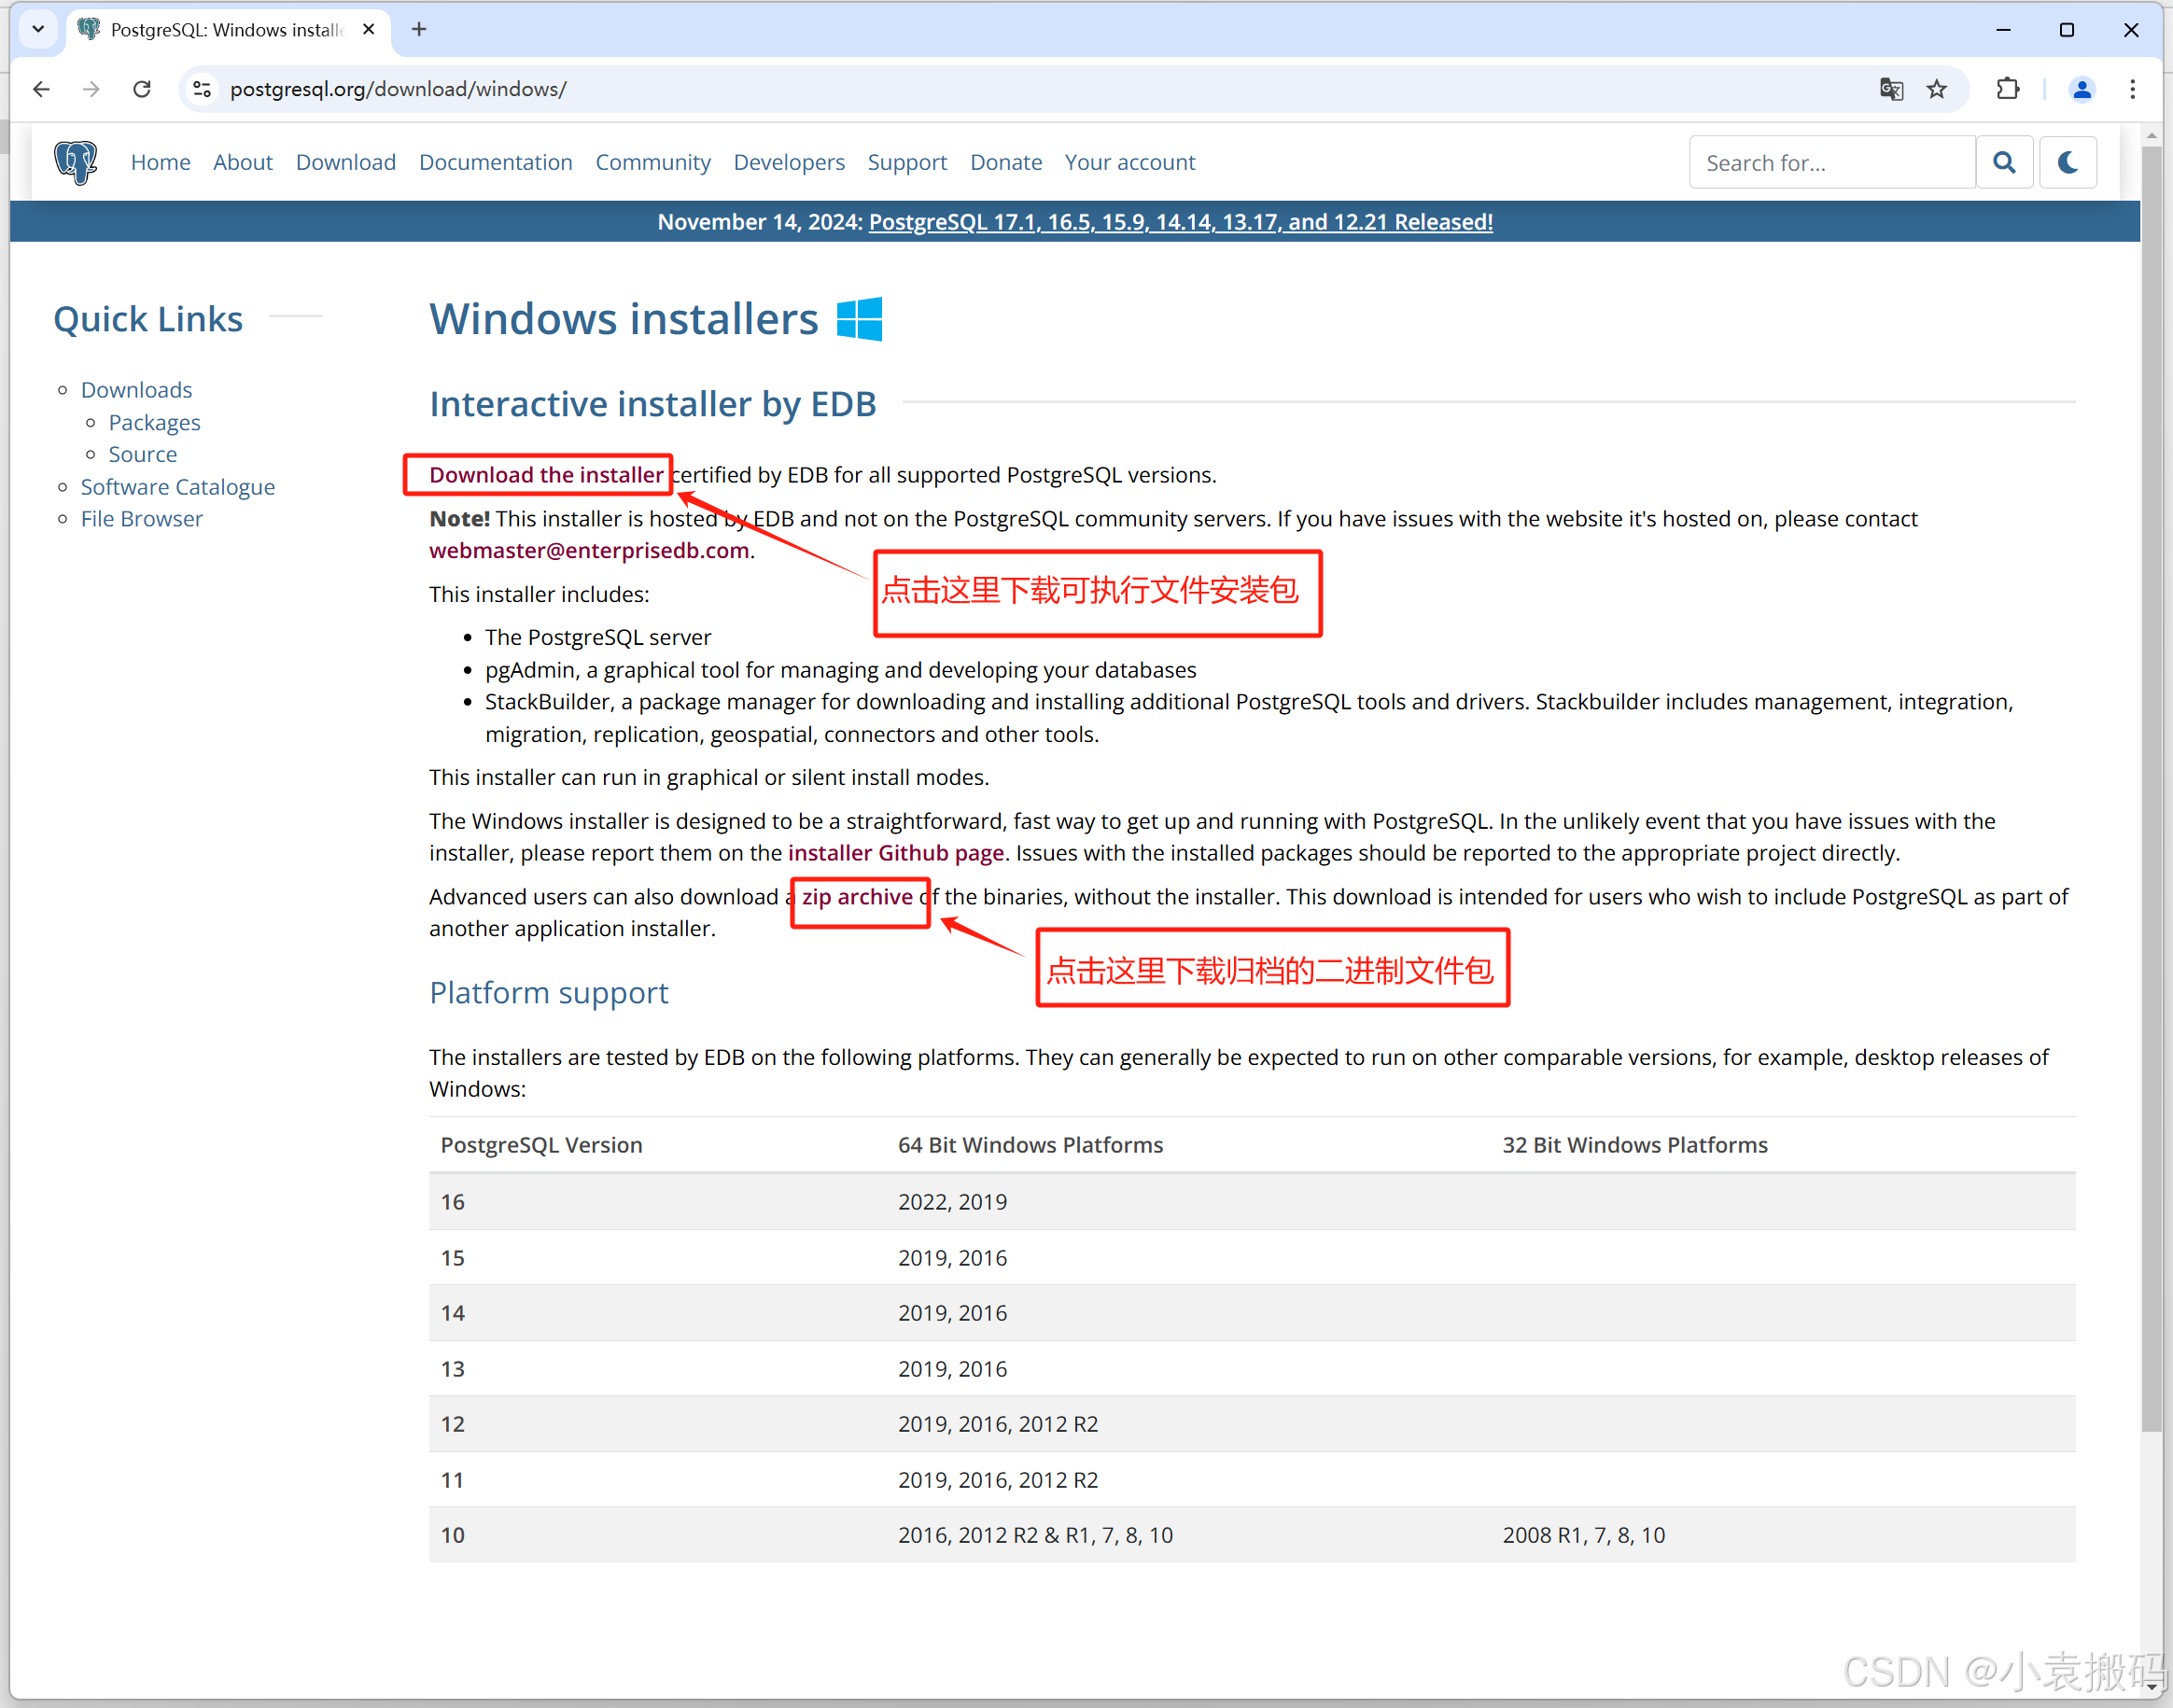This screenshot has height=1708, width=2173.
Task: Maximize the browser window
Action: click(2067, 29)
